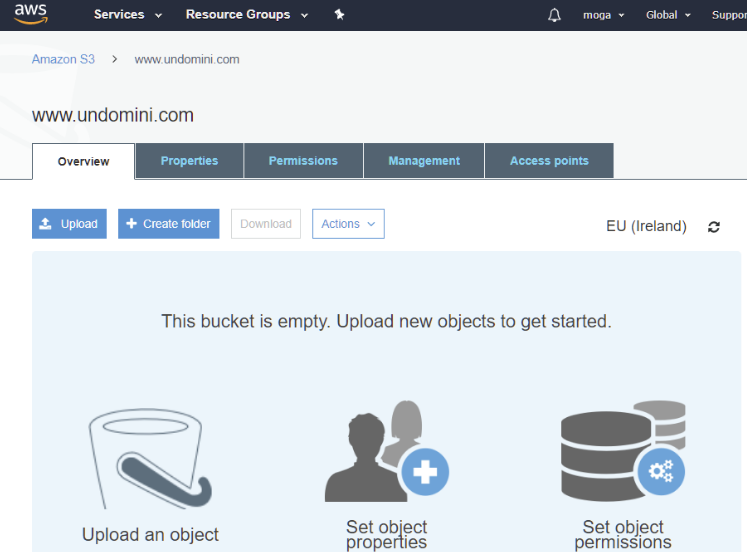
Task: Click the EU (Ireland) region label
Action: [x=646, y=226]
